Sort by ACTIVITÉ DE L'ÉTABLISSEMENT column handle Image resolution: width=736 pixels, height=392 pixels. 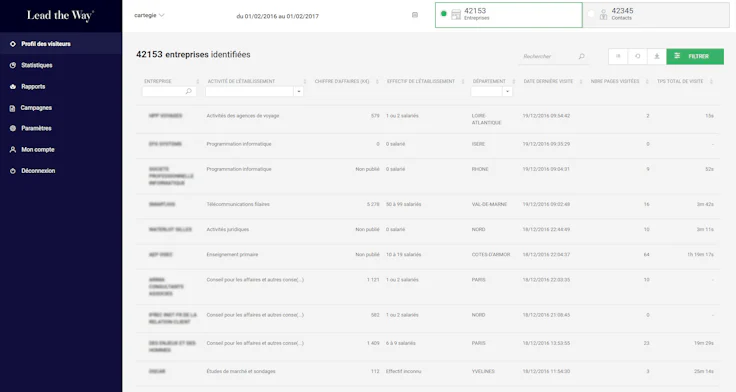(305, 82)
